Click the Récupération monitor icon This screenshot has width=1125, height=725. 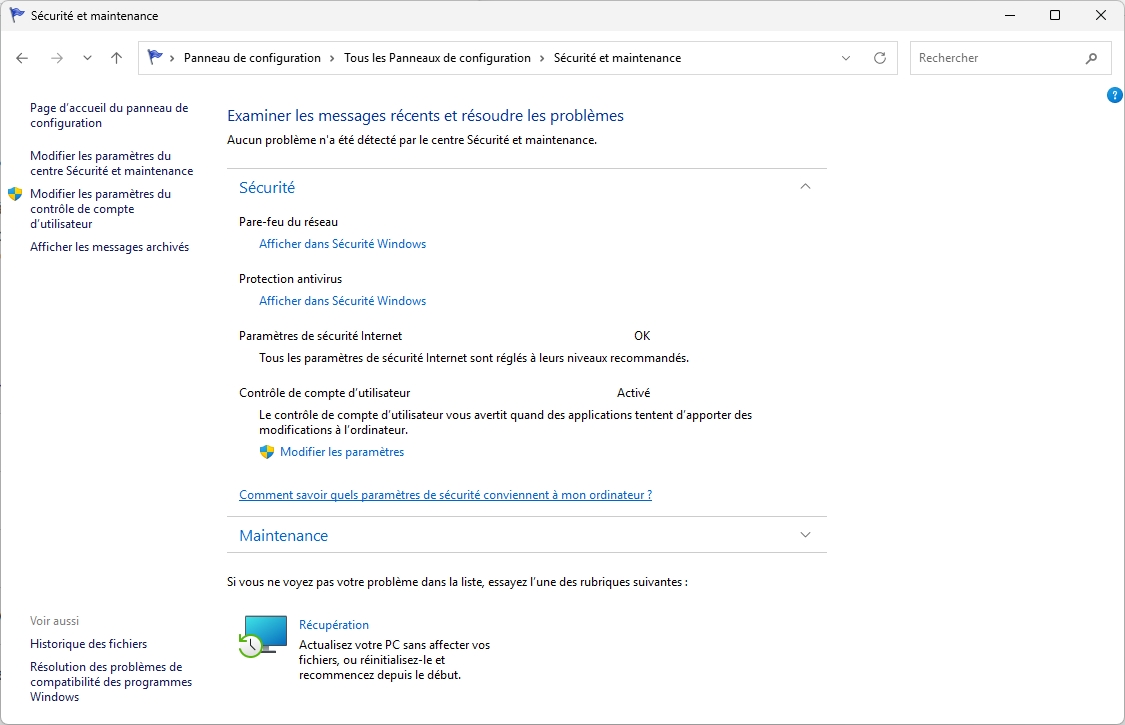263,636
